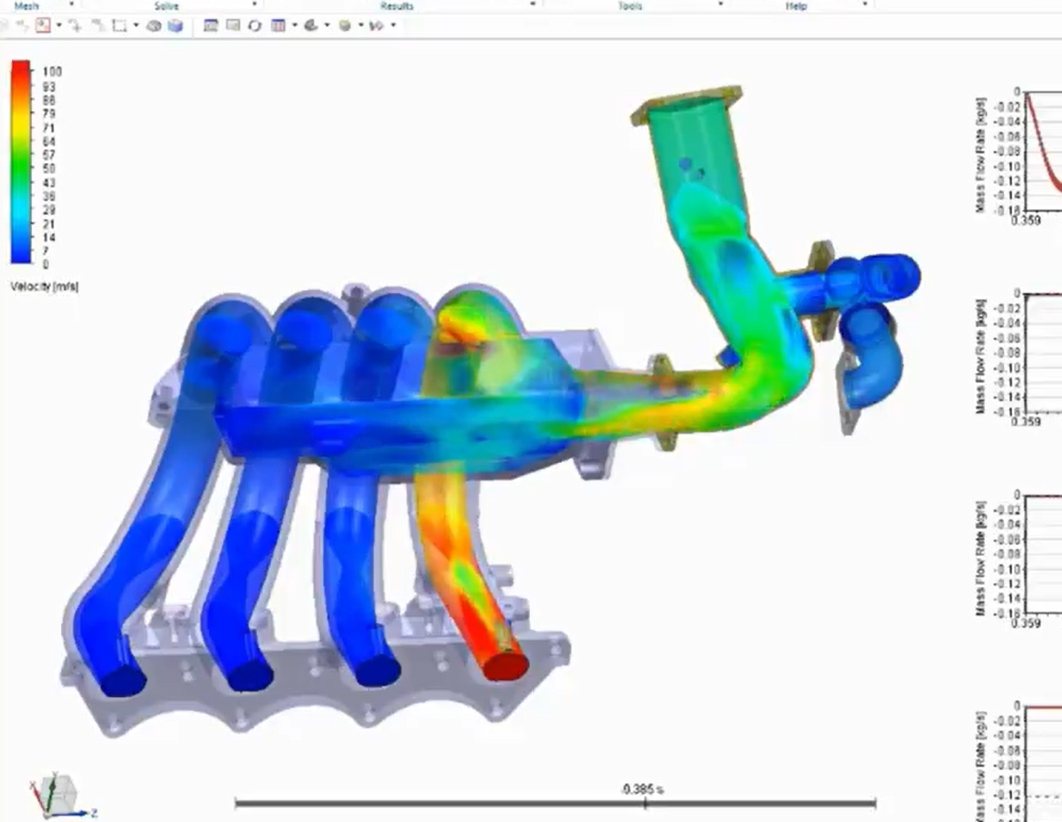Click the greyed cursor-with-plus toolbar icon
Image resolution: width=1062 pixels, height=822 pixels.
click(x=76, y=26)
